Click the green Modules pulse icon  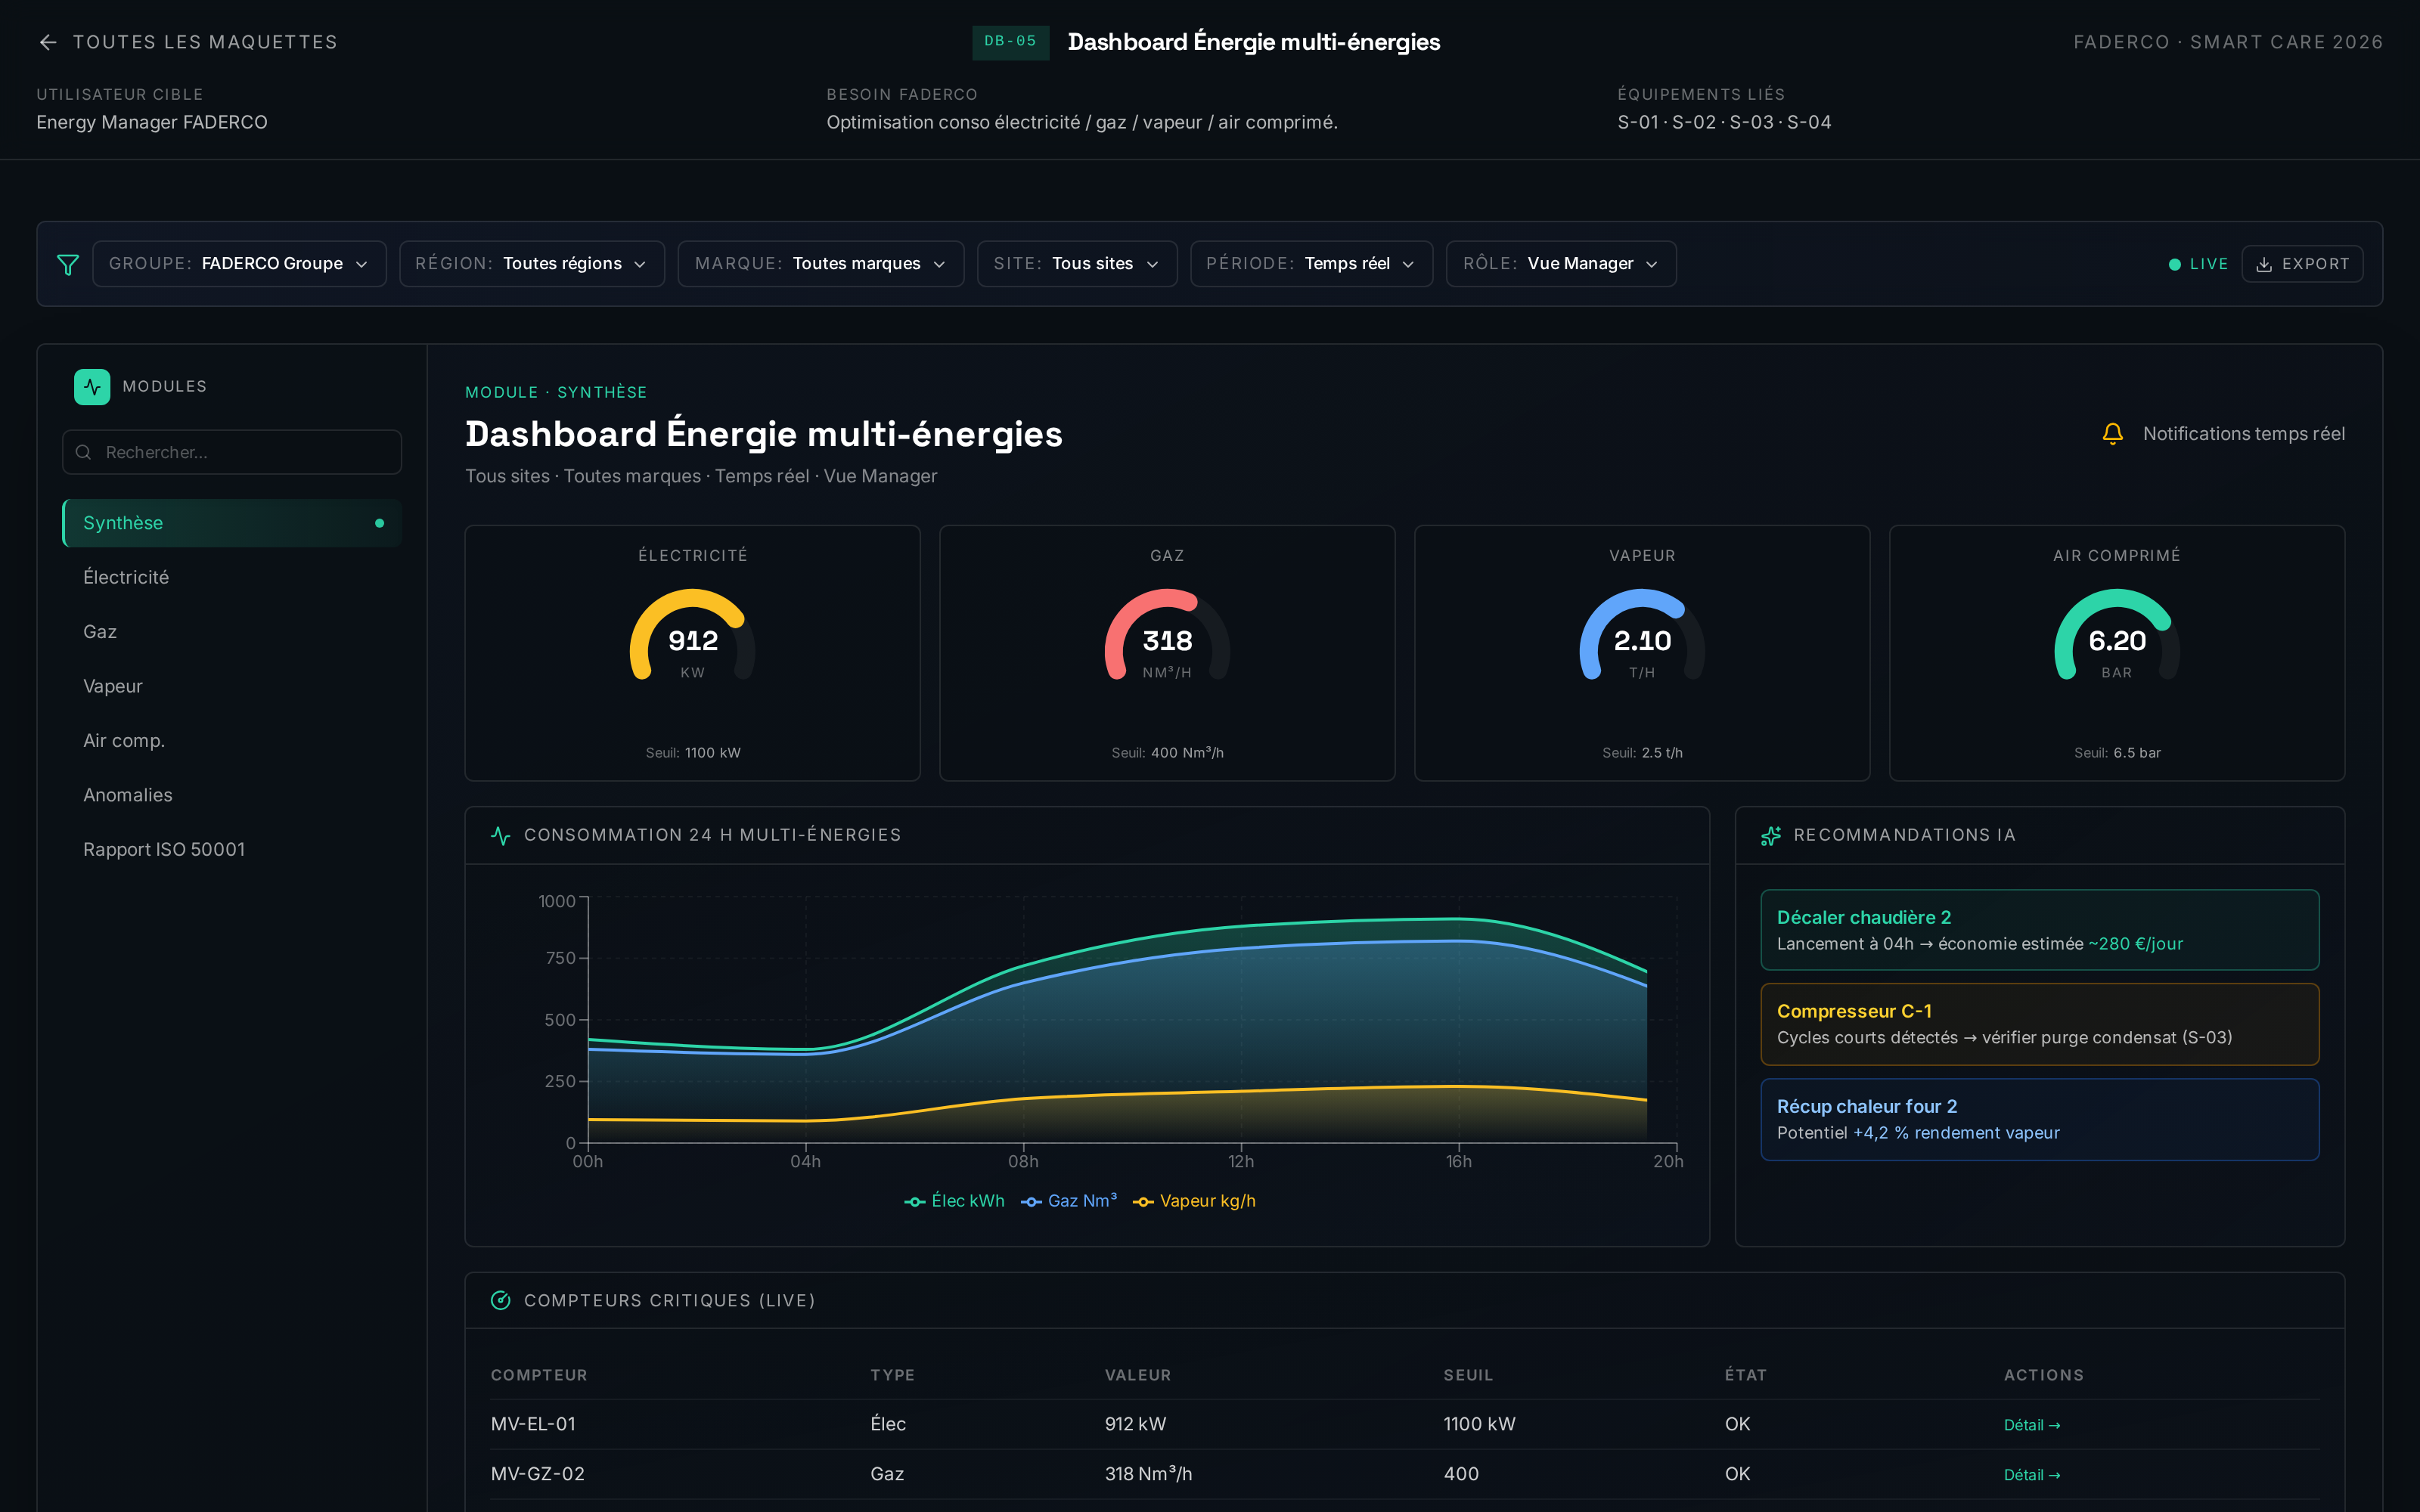point(92,387)
